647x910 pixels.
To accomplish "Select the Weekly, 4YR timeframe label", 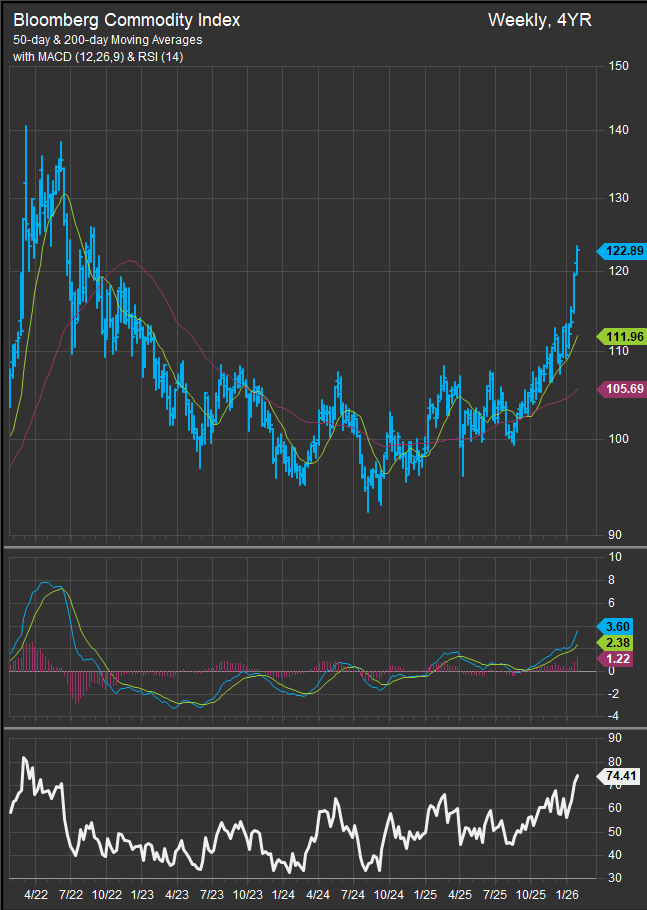I will [x=540, y=20].
